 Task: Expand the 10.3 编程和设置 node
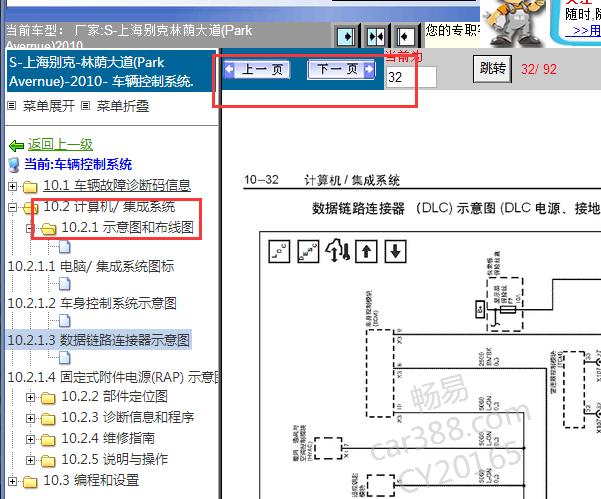click(x=12, y=481)
